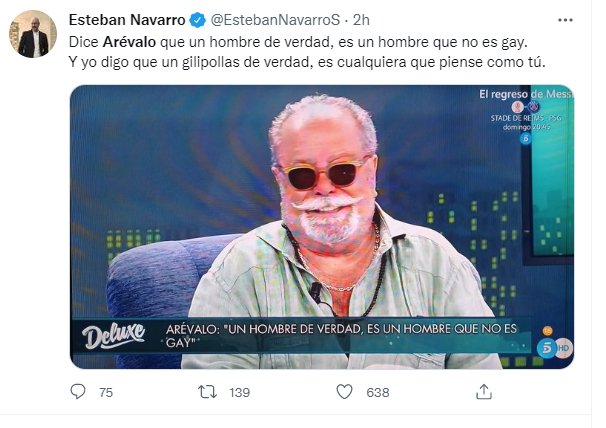
Task: Click the bold word Arévalo in the tweet
Action: (x=129, y=42)
